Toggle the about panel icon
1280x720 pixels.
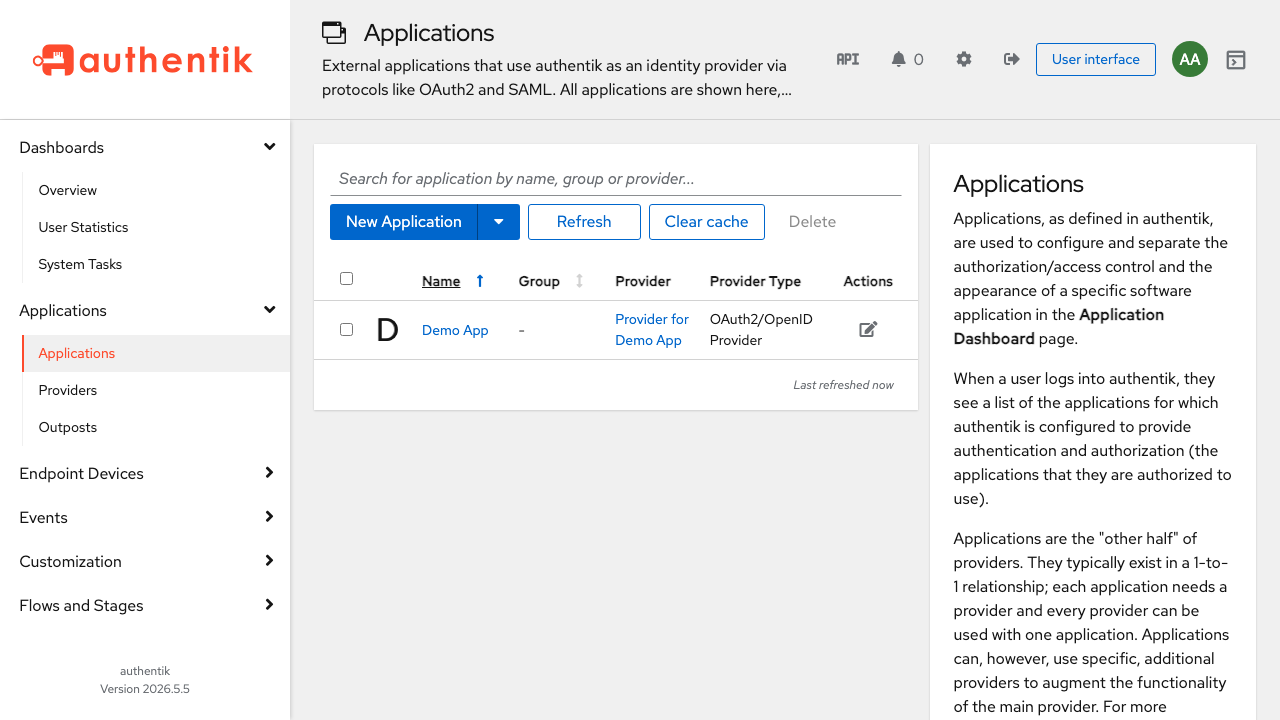[x=1236, y=60]
